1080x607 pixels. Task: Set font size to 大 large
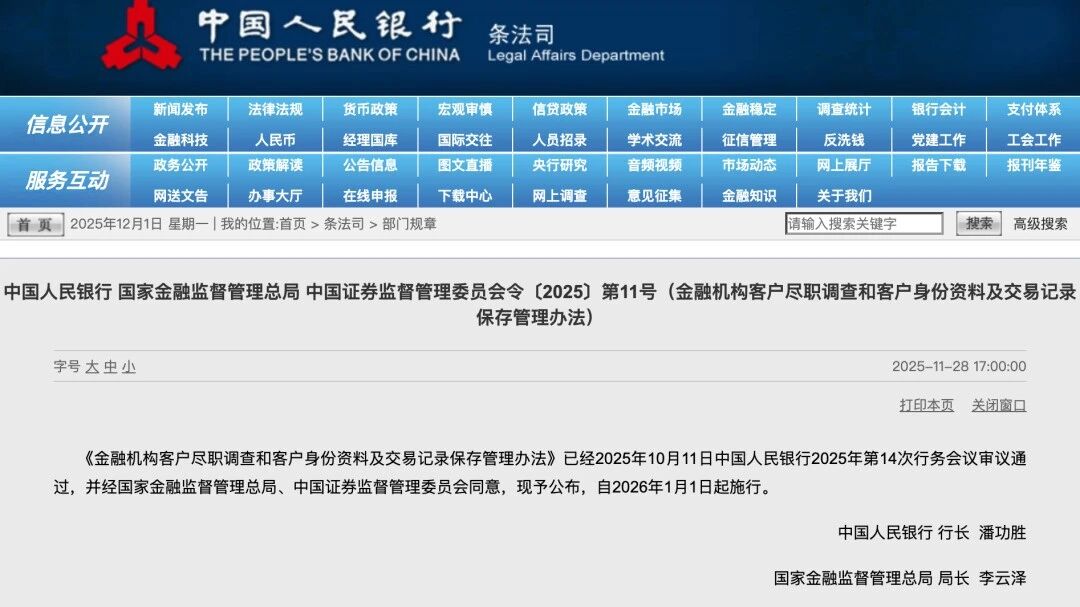point(92,367)
